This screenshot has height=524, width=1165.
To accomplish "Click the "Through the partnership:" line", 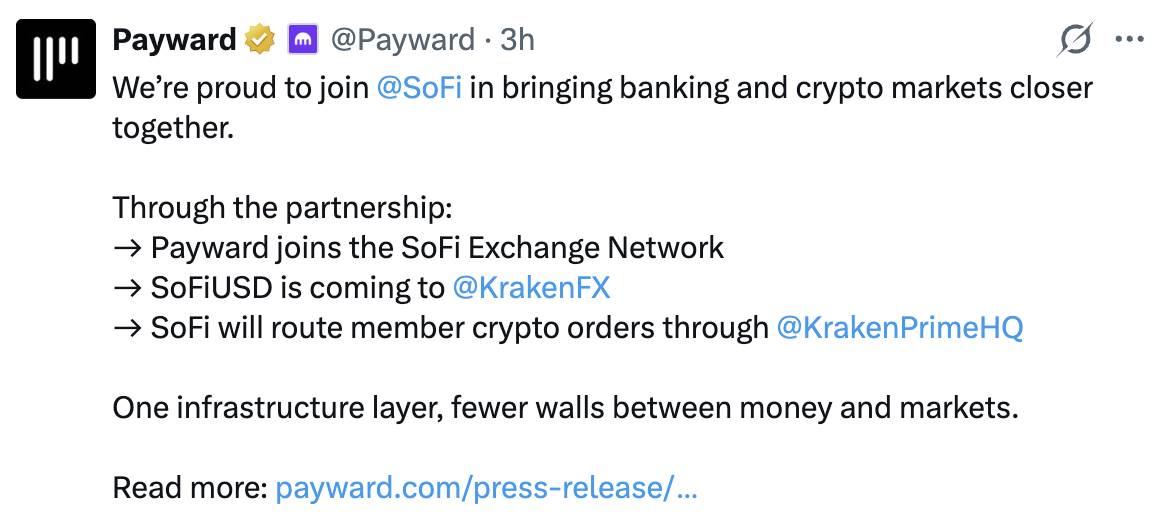I will [282, 208].
